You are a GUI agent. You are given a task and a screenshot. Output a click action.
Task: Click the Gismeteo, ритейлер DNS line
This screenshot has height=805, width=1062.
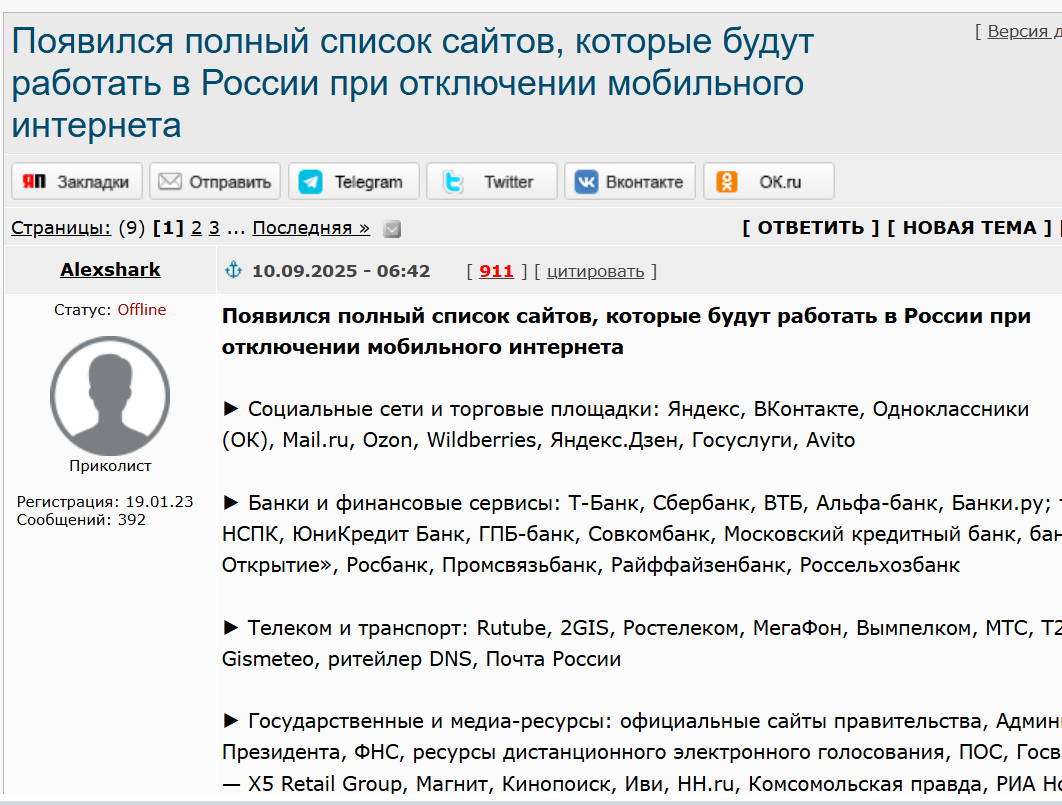pyautogui.click(x=421, y=659)
